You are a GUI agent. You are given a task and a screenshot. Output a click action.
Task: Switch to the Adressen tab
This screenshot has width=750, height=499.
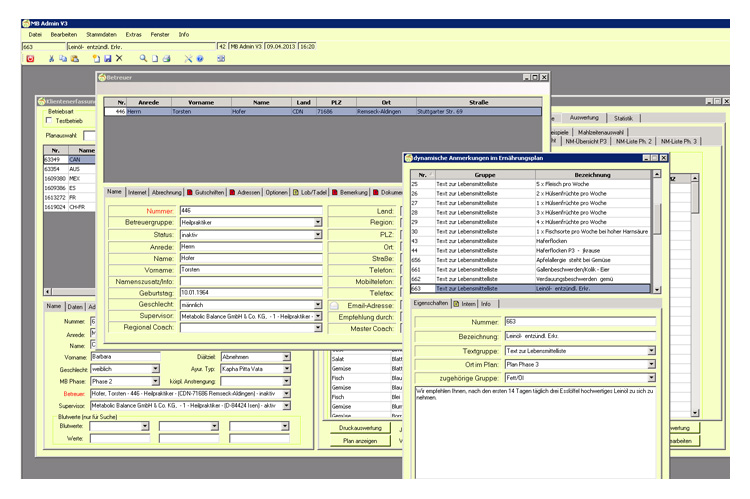245,192
